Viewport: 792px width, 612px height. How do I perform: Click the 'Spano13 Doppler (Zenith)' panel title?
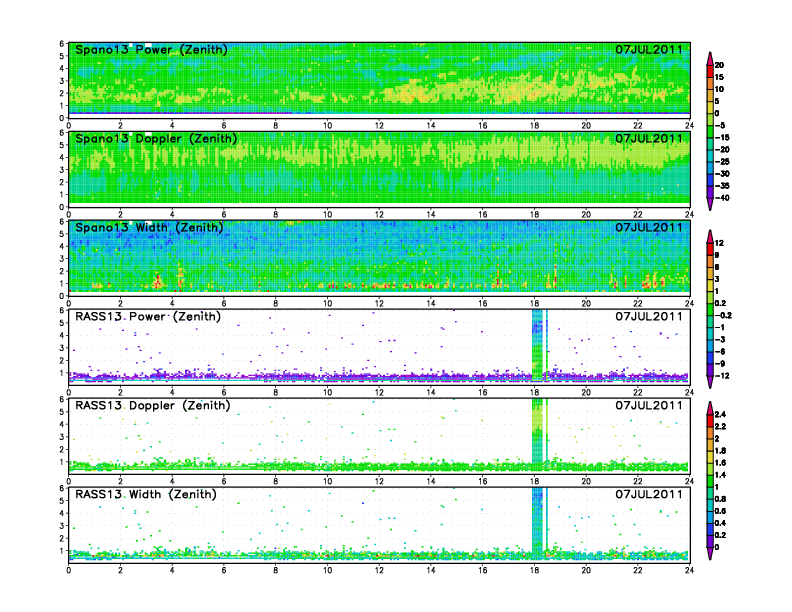click(x=156, y=138)
